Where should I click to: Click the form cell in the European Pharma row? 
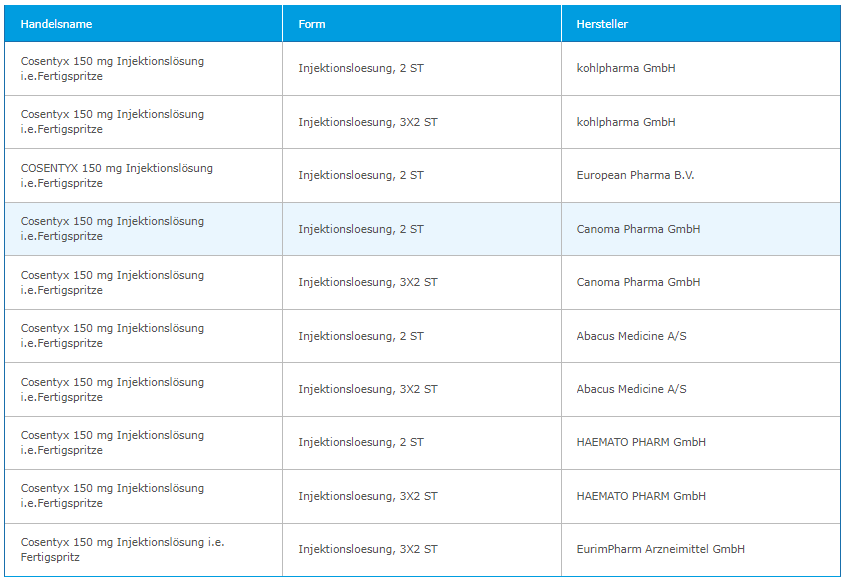point(360,175)
